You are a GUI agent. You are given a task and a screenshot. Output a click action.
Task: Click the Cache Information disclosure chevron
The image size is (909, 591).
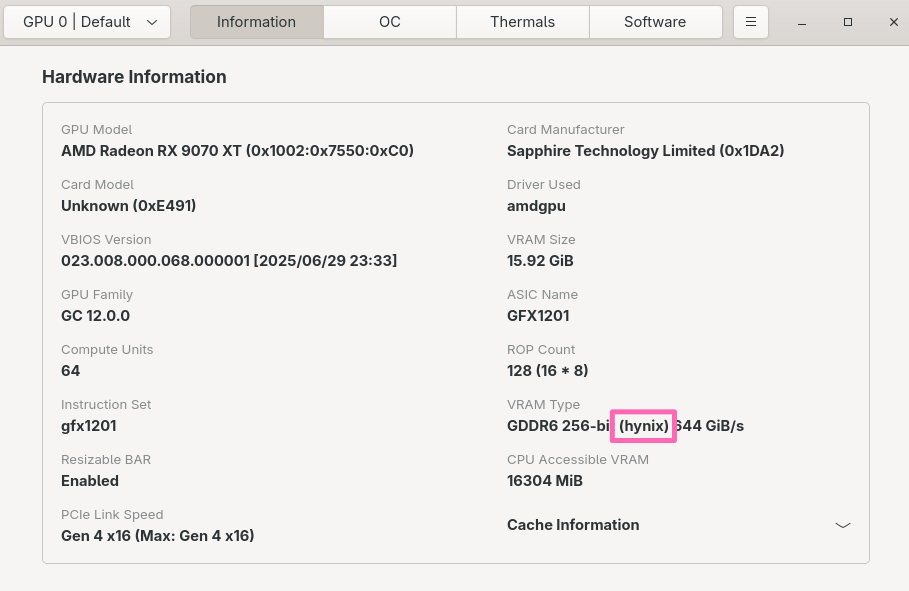click(842, 524)
